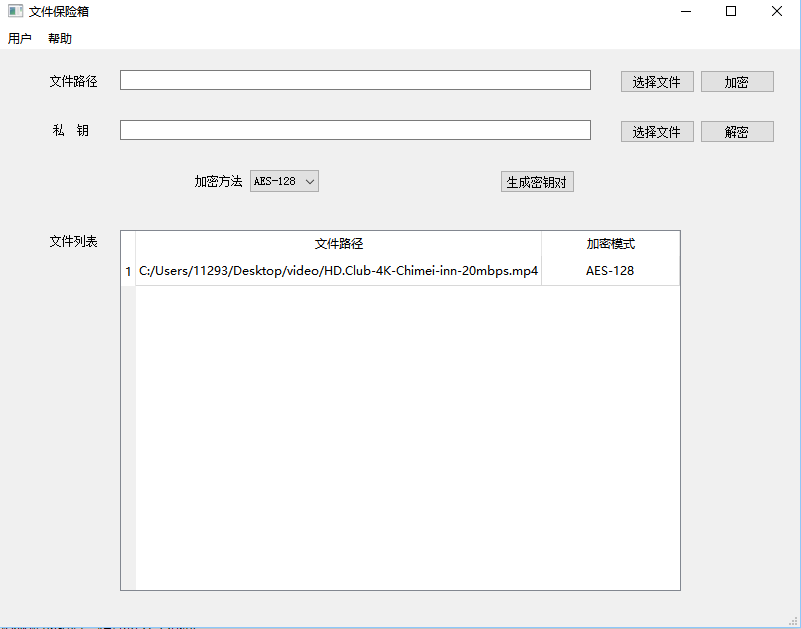The image size is (801, 629).
Task: Click 选择文件 next to 文件路径
Action: click(657, 82)
